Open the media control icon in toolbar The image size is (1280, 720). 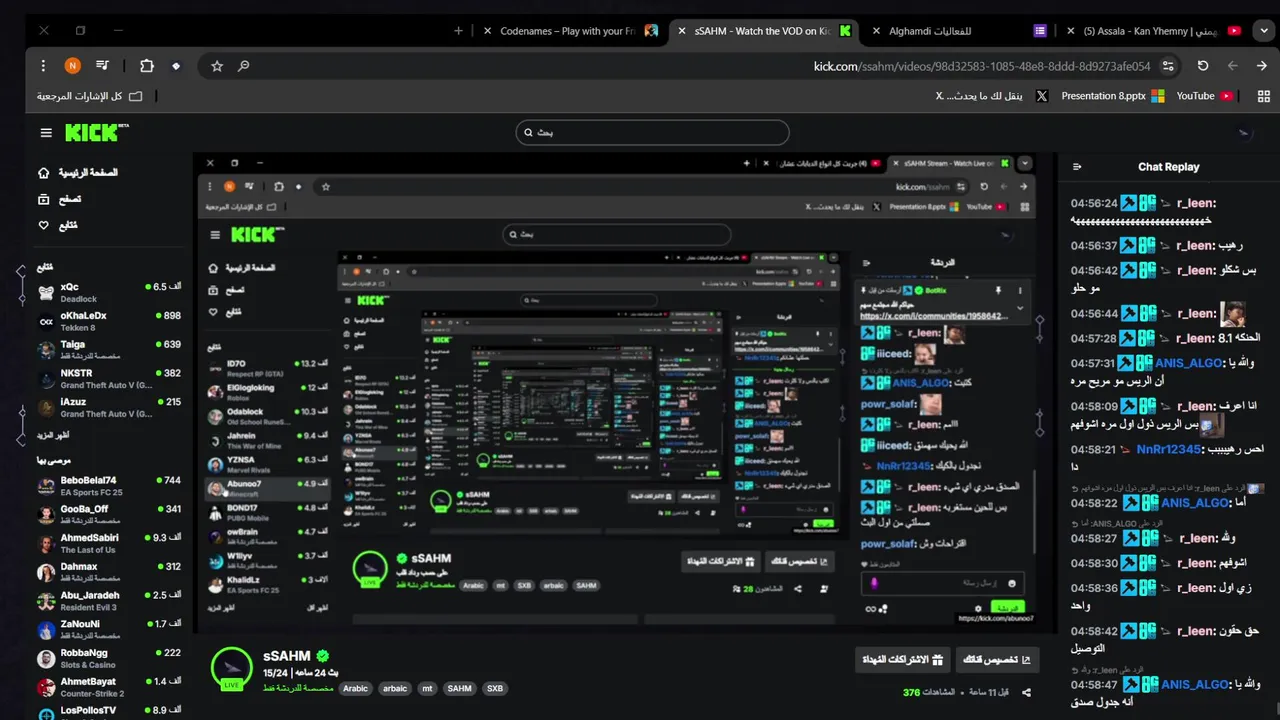click(x=102, y=66)
